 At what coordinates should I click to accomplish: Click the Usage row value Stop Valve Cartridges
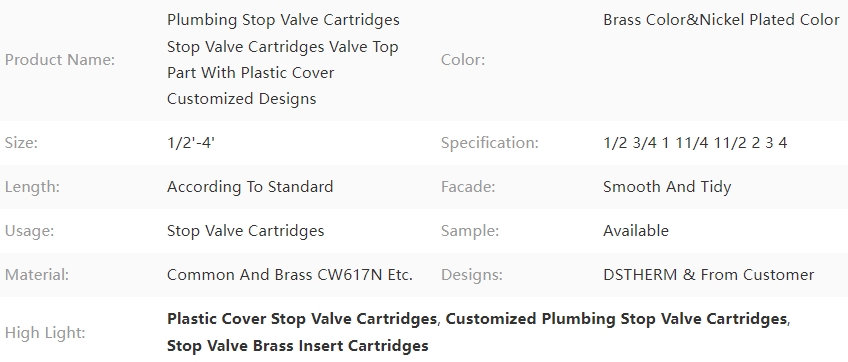coord(246,231)
